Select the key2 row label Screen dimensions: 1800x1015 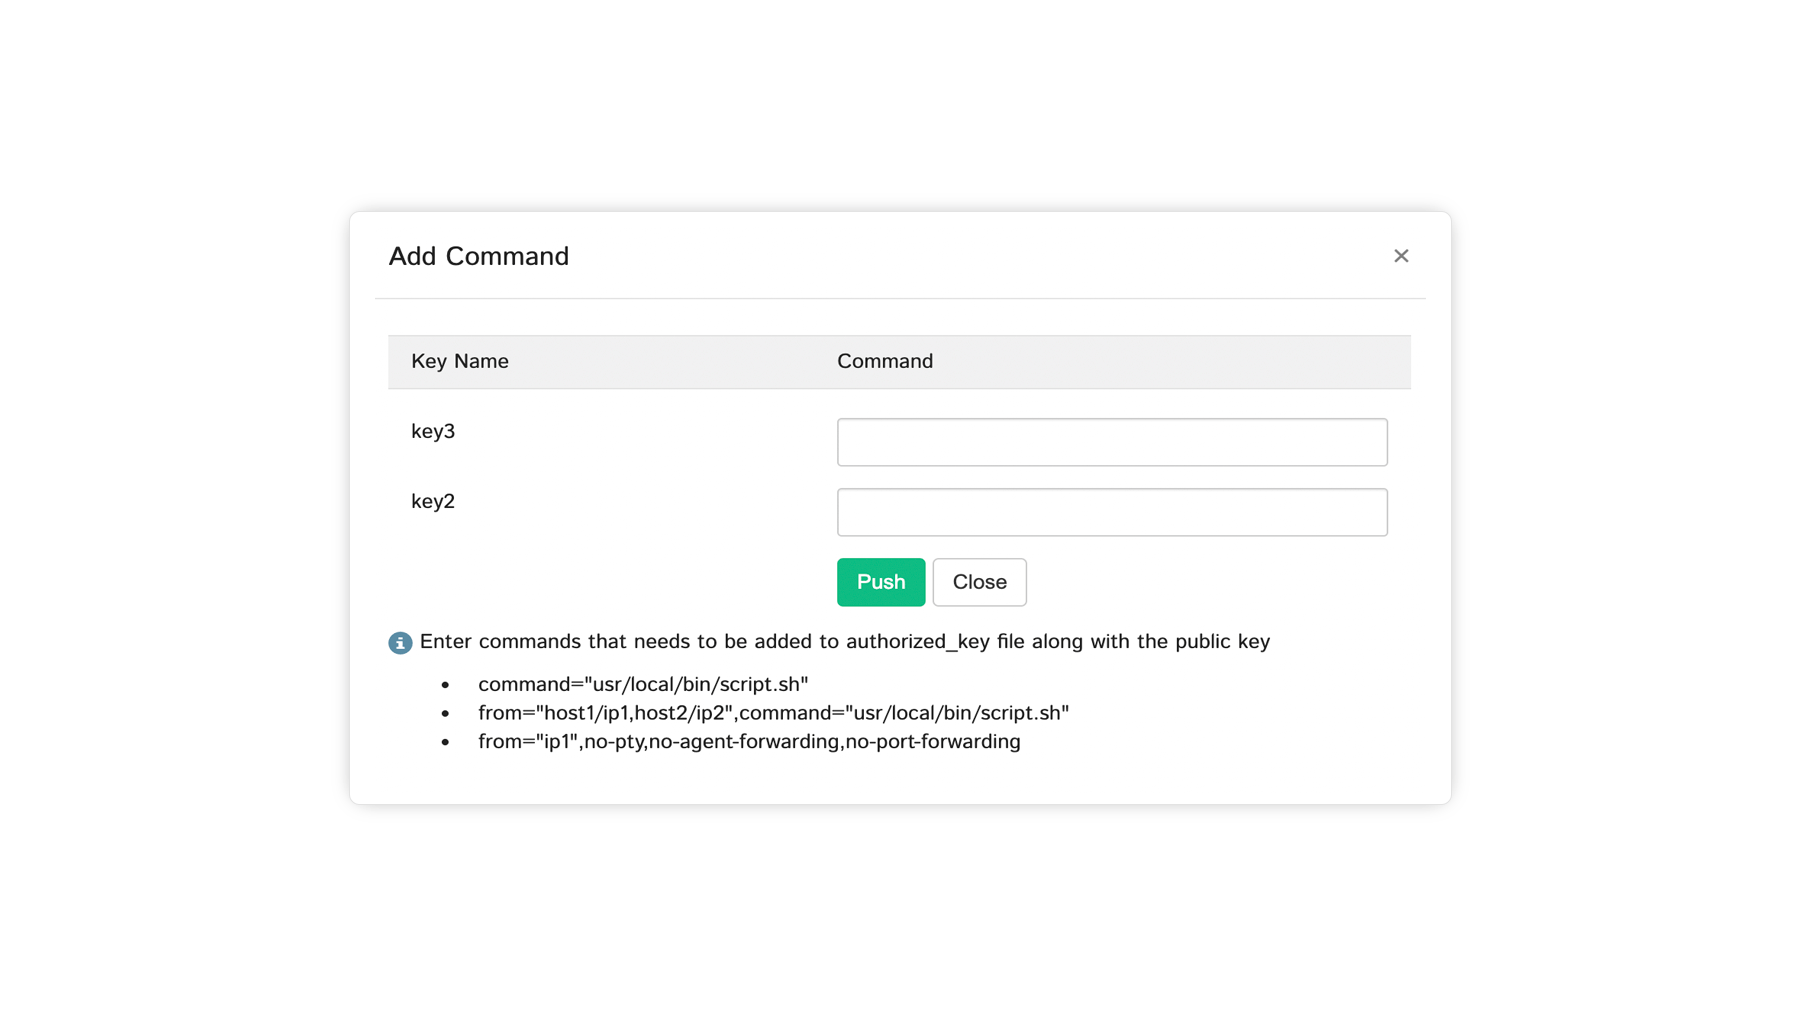(433, 501)
